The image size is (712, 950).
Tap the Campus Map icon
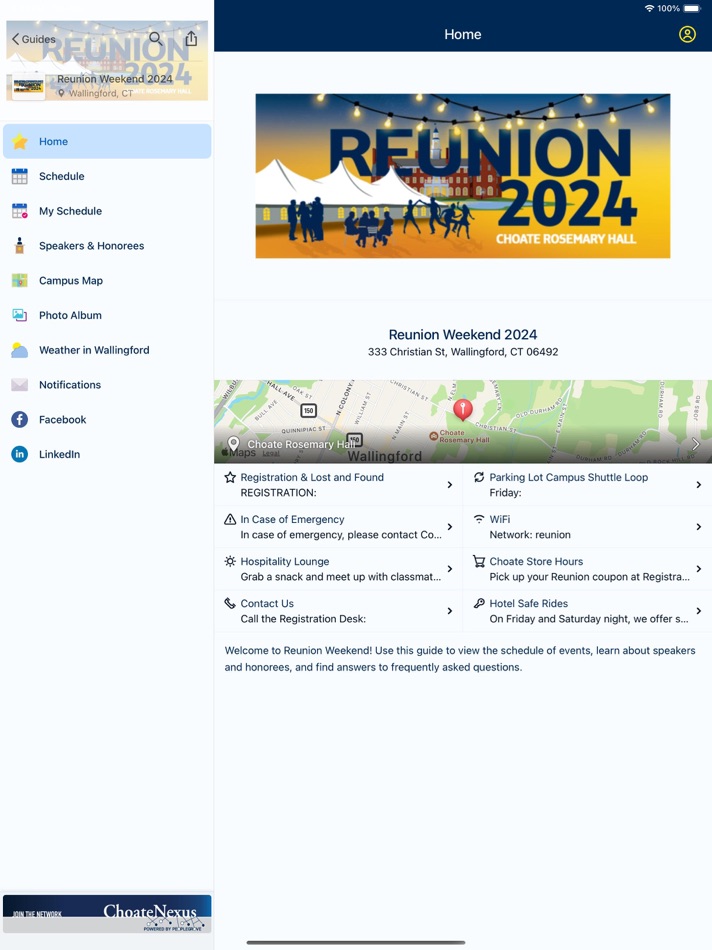19,281
